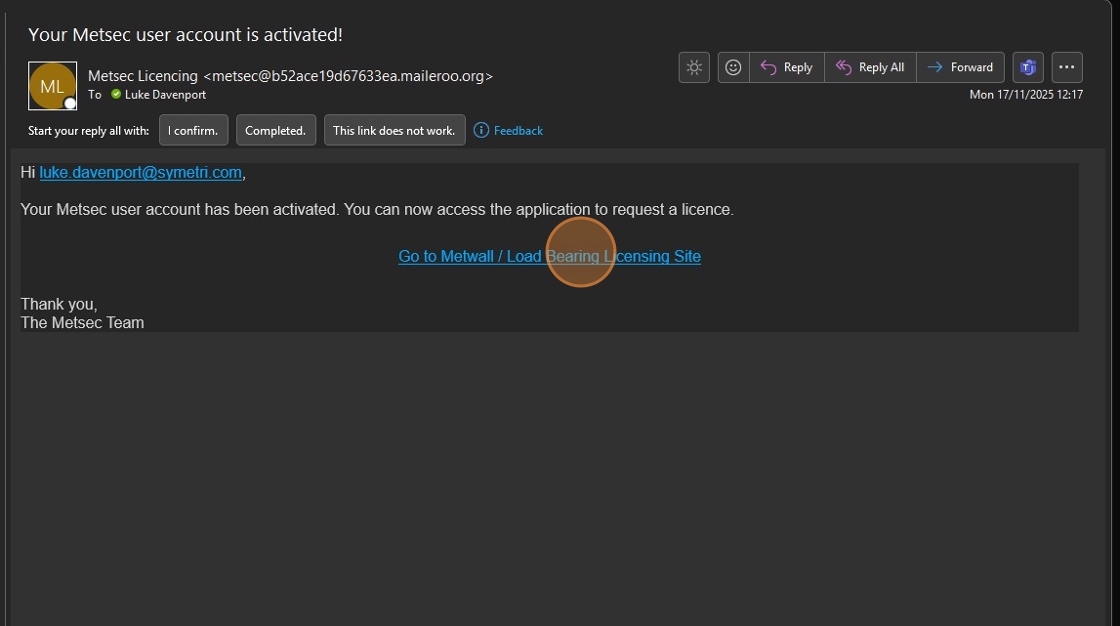This screenshot has height=626, width=1120.
Task: Forward this email message
Action: (x=960, y=67)
